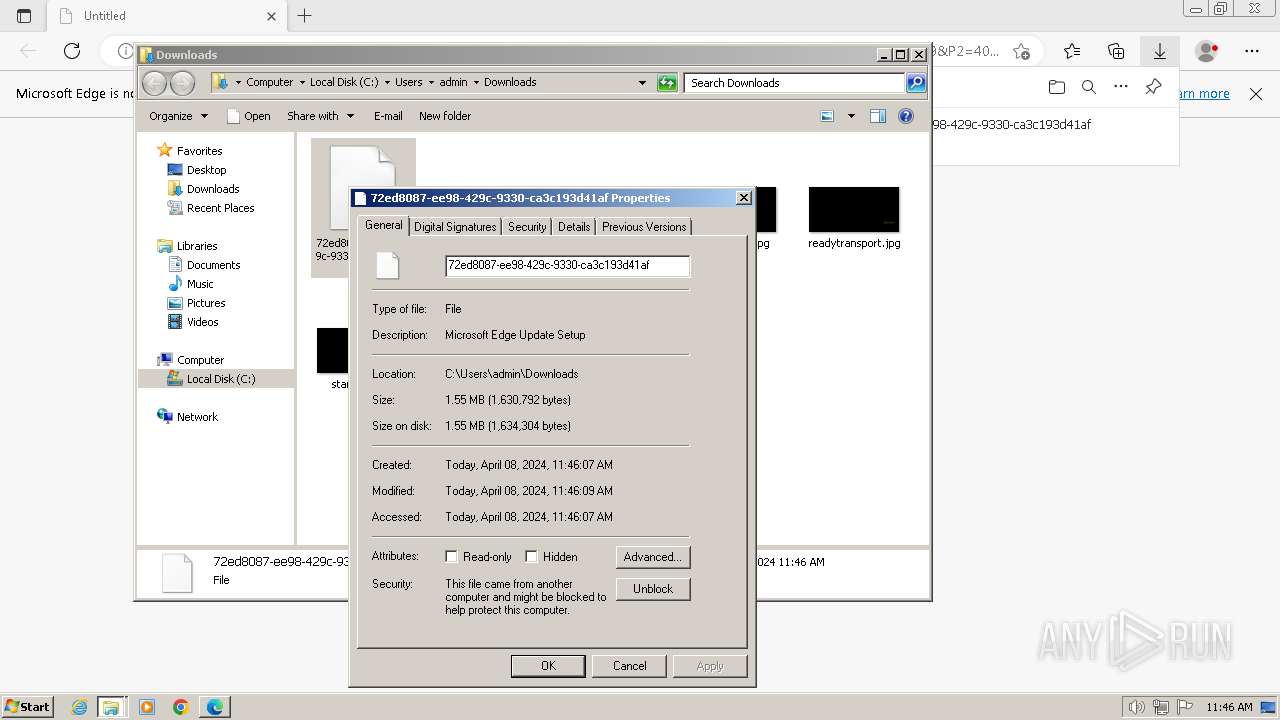Toggle the Read-only attribute checkbox
The height and width of the screenshot is (720, 1280).
(x=451, y=557)
